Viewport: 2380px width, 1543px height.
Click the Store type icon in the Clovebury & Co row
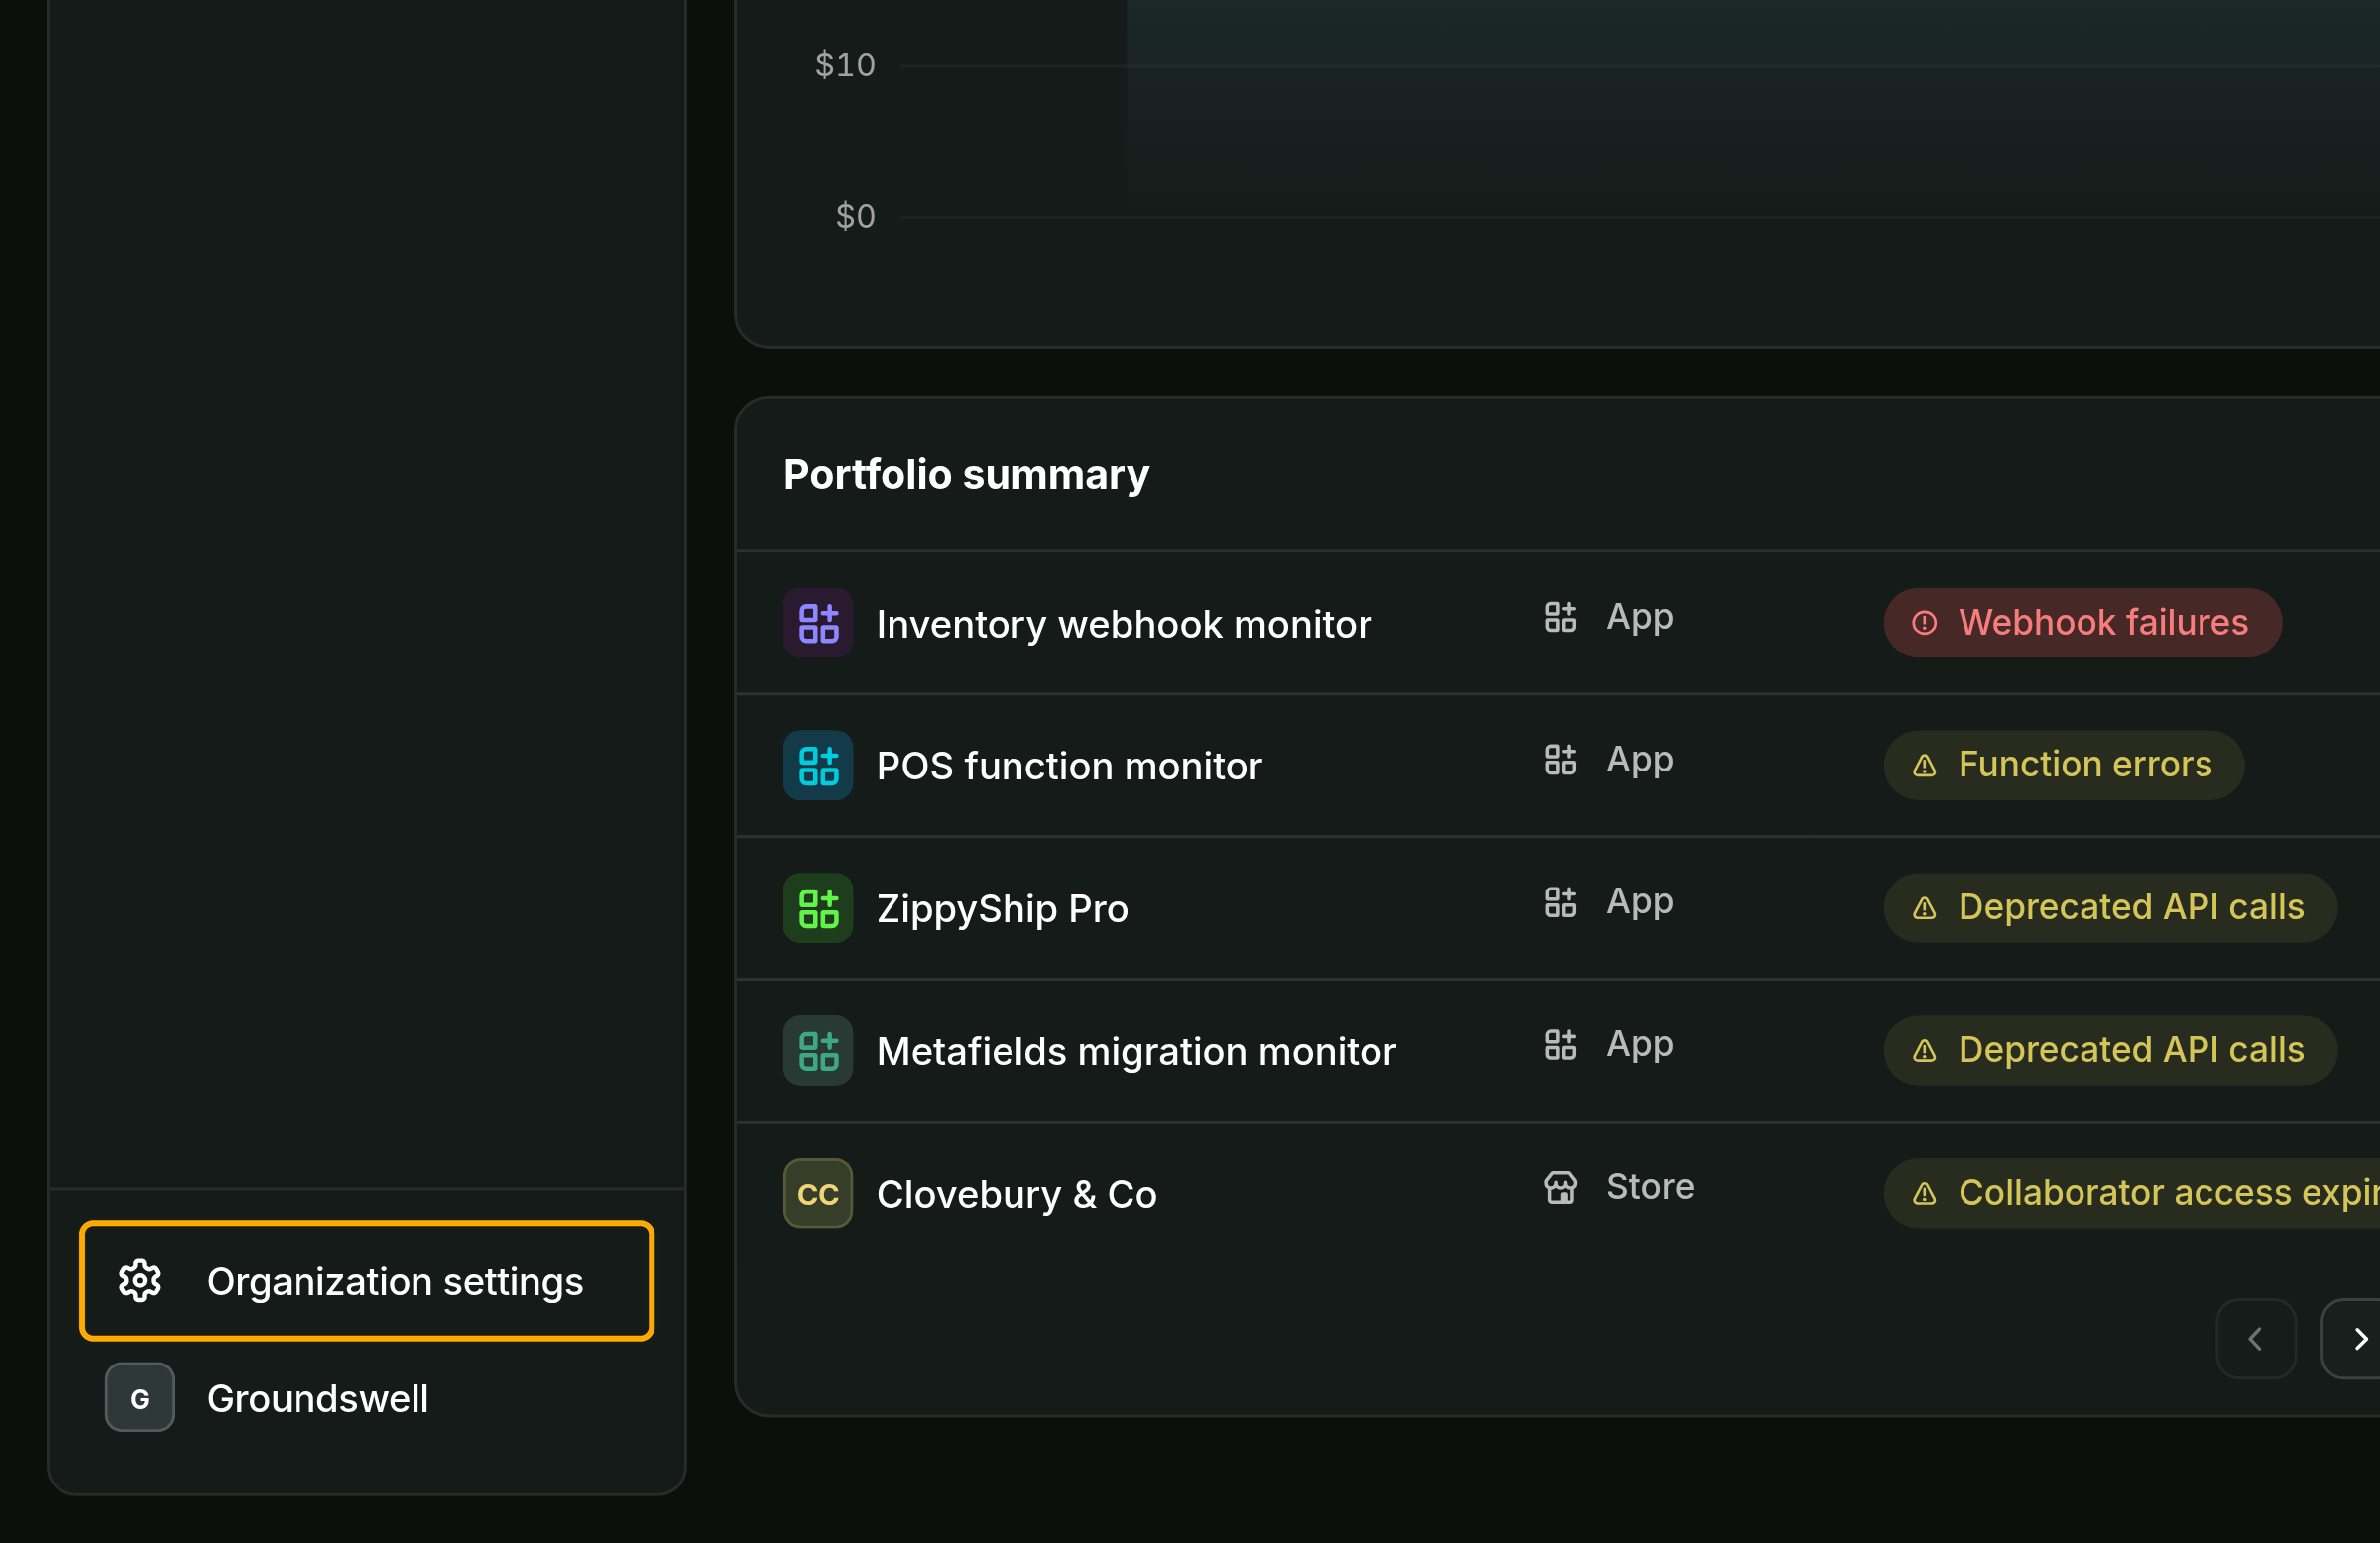(x=1560, y=1188)
